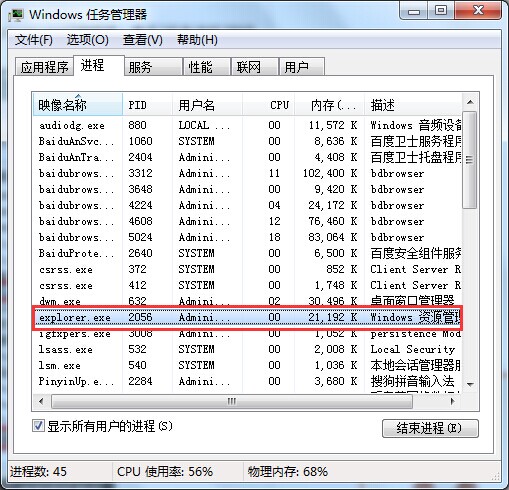509x490 pixels.
Task: Open the 查看(V) menu
Action: (143, 40)
